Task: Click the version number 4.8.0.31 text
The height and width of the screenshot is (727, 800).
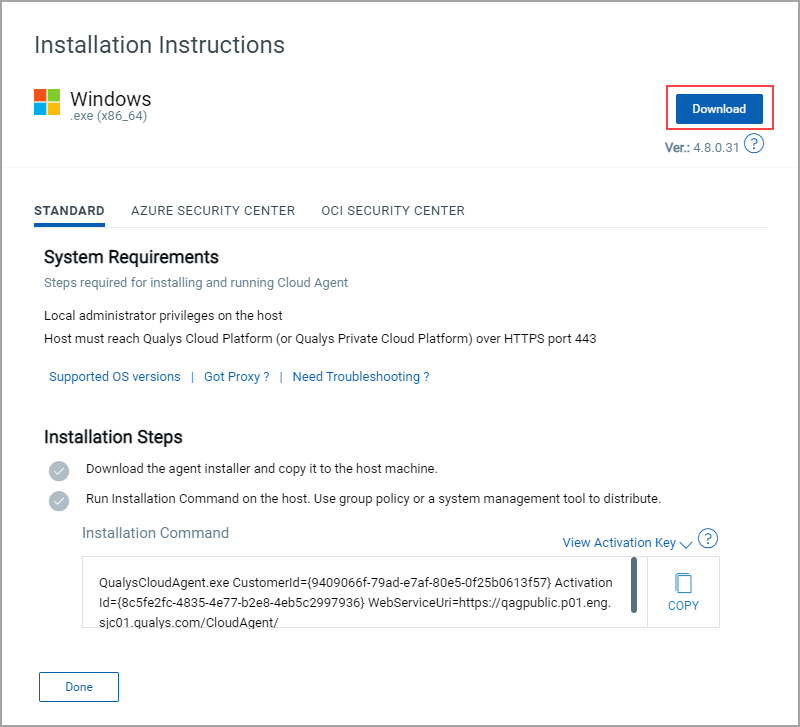Action: [716, 147]
